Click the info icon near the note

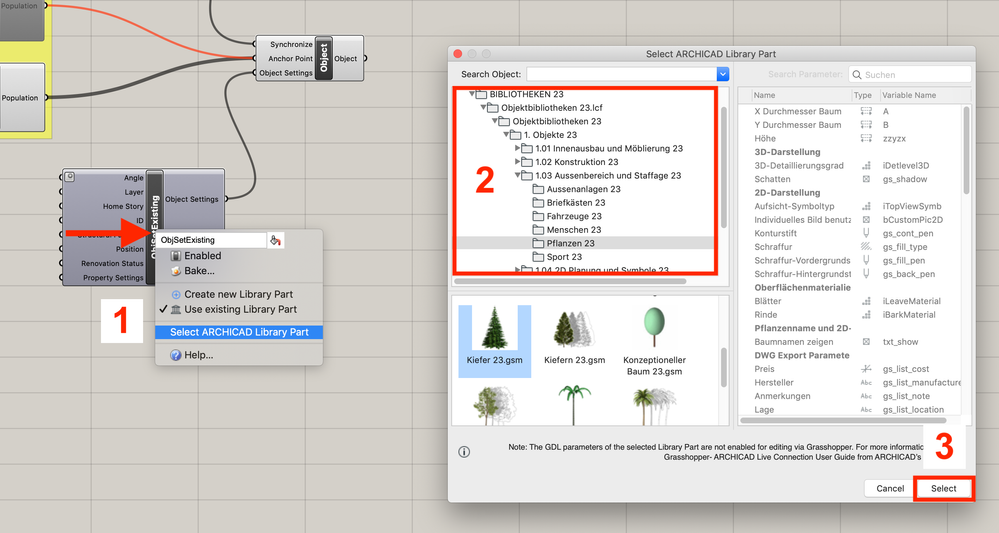[464, 451]
